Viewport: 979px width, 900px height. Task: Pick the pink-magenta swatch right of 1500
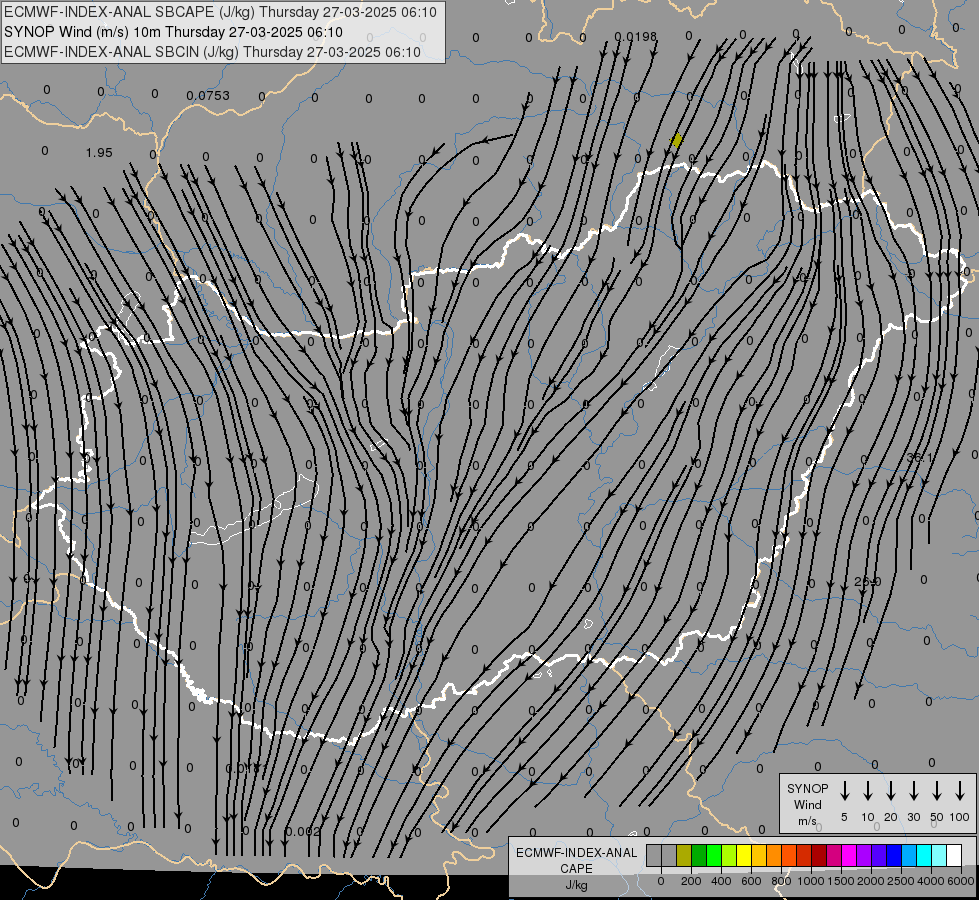[x=835, y=855]
